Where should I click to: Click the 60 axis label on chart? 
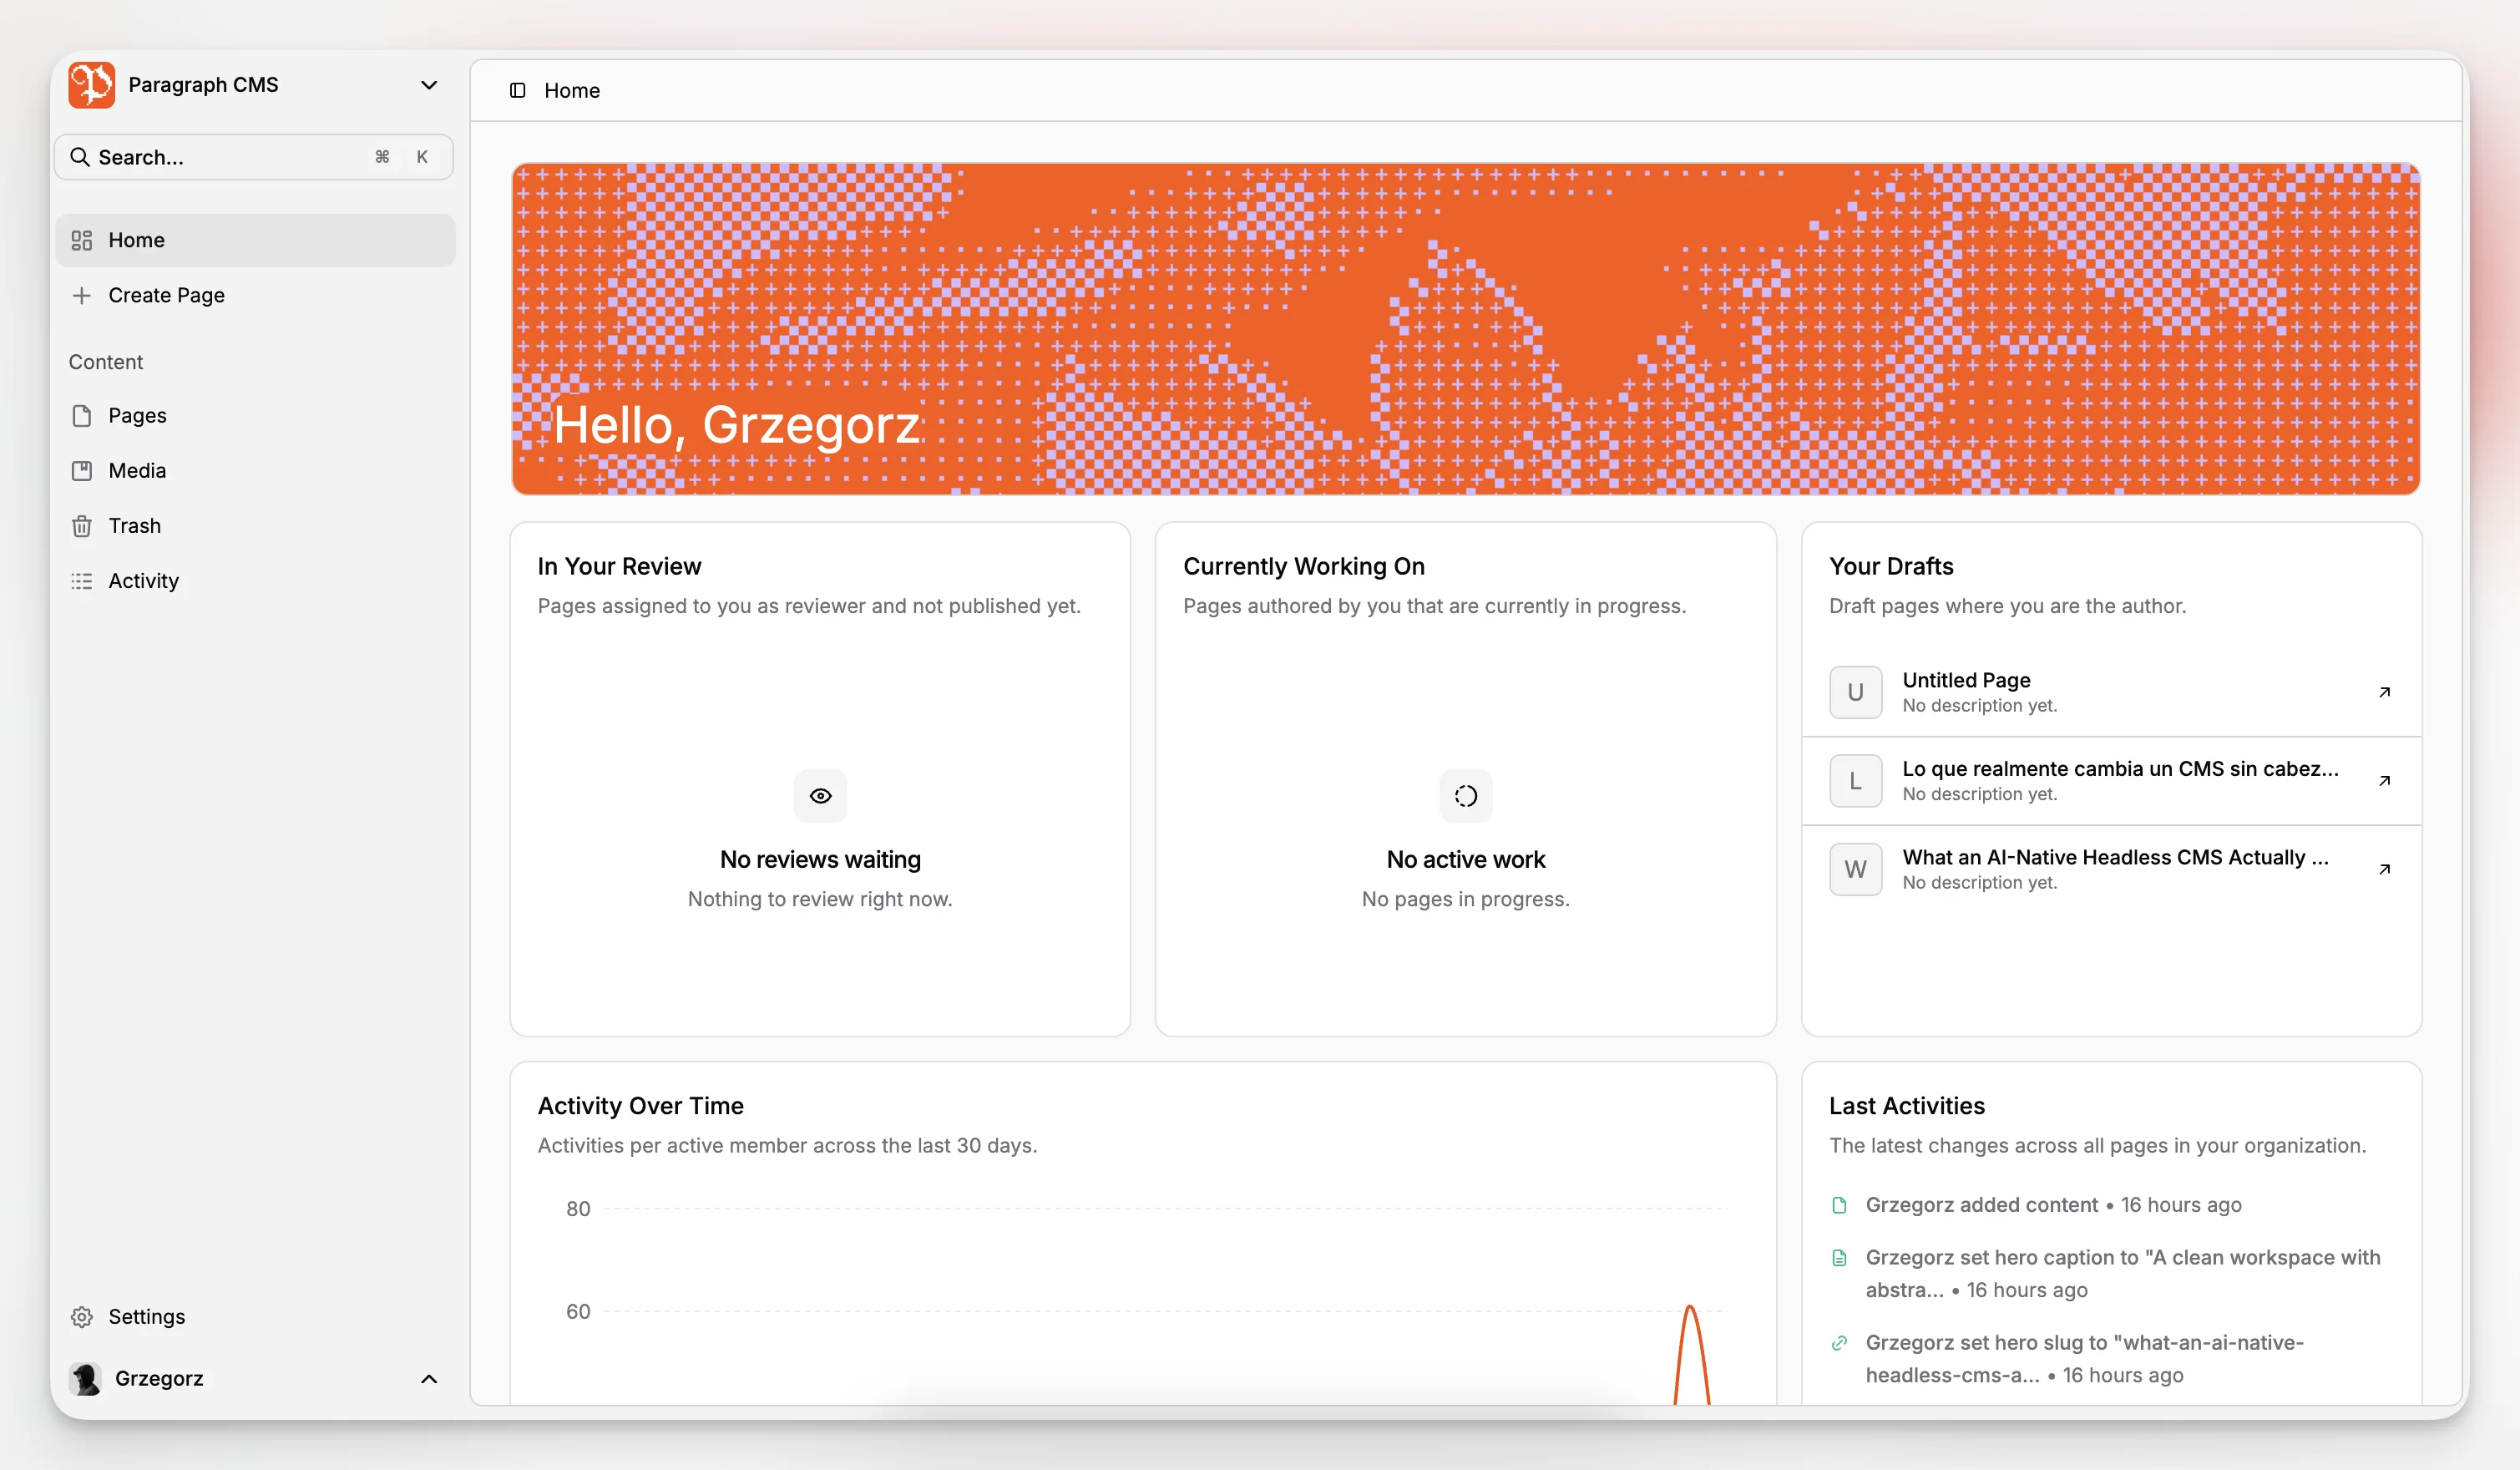point(578,1311)
